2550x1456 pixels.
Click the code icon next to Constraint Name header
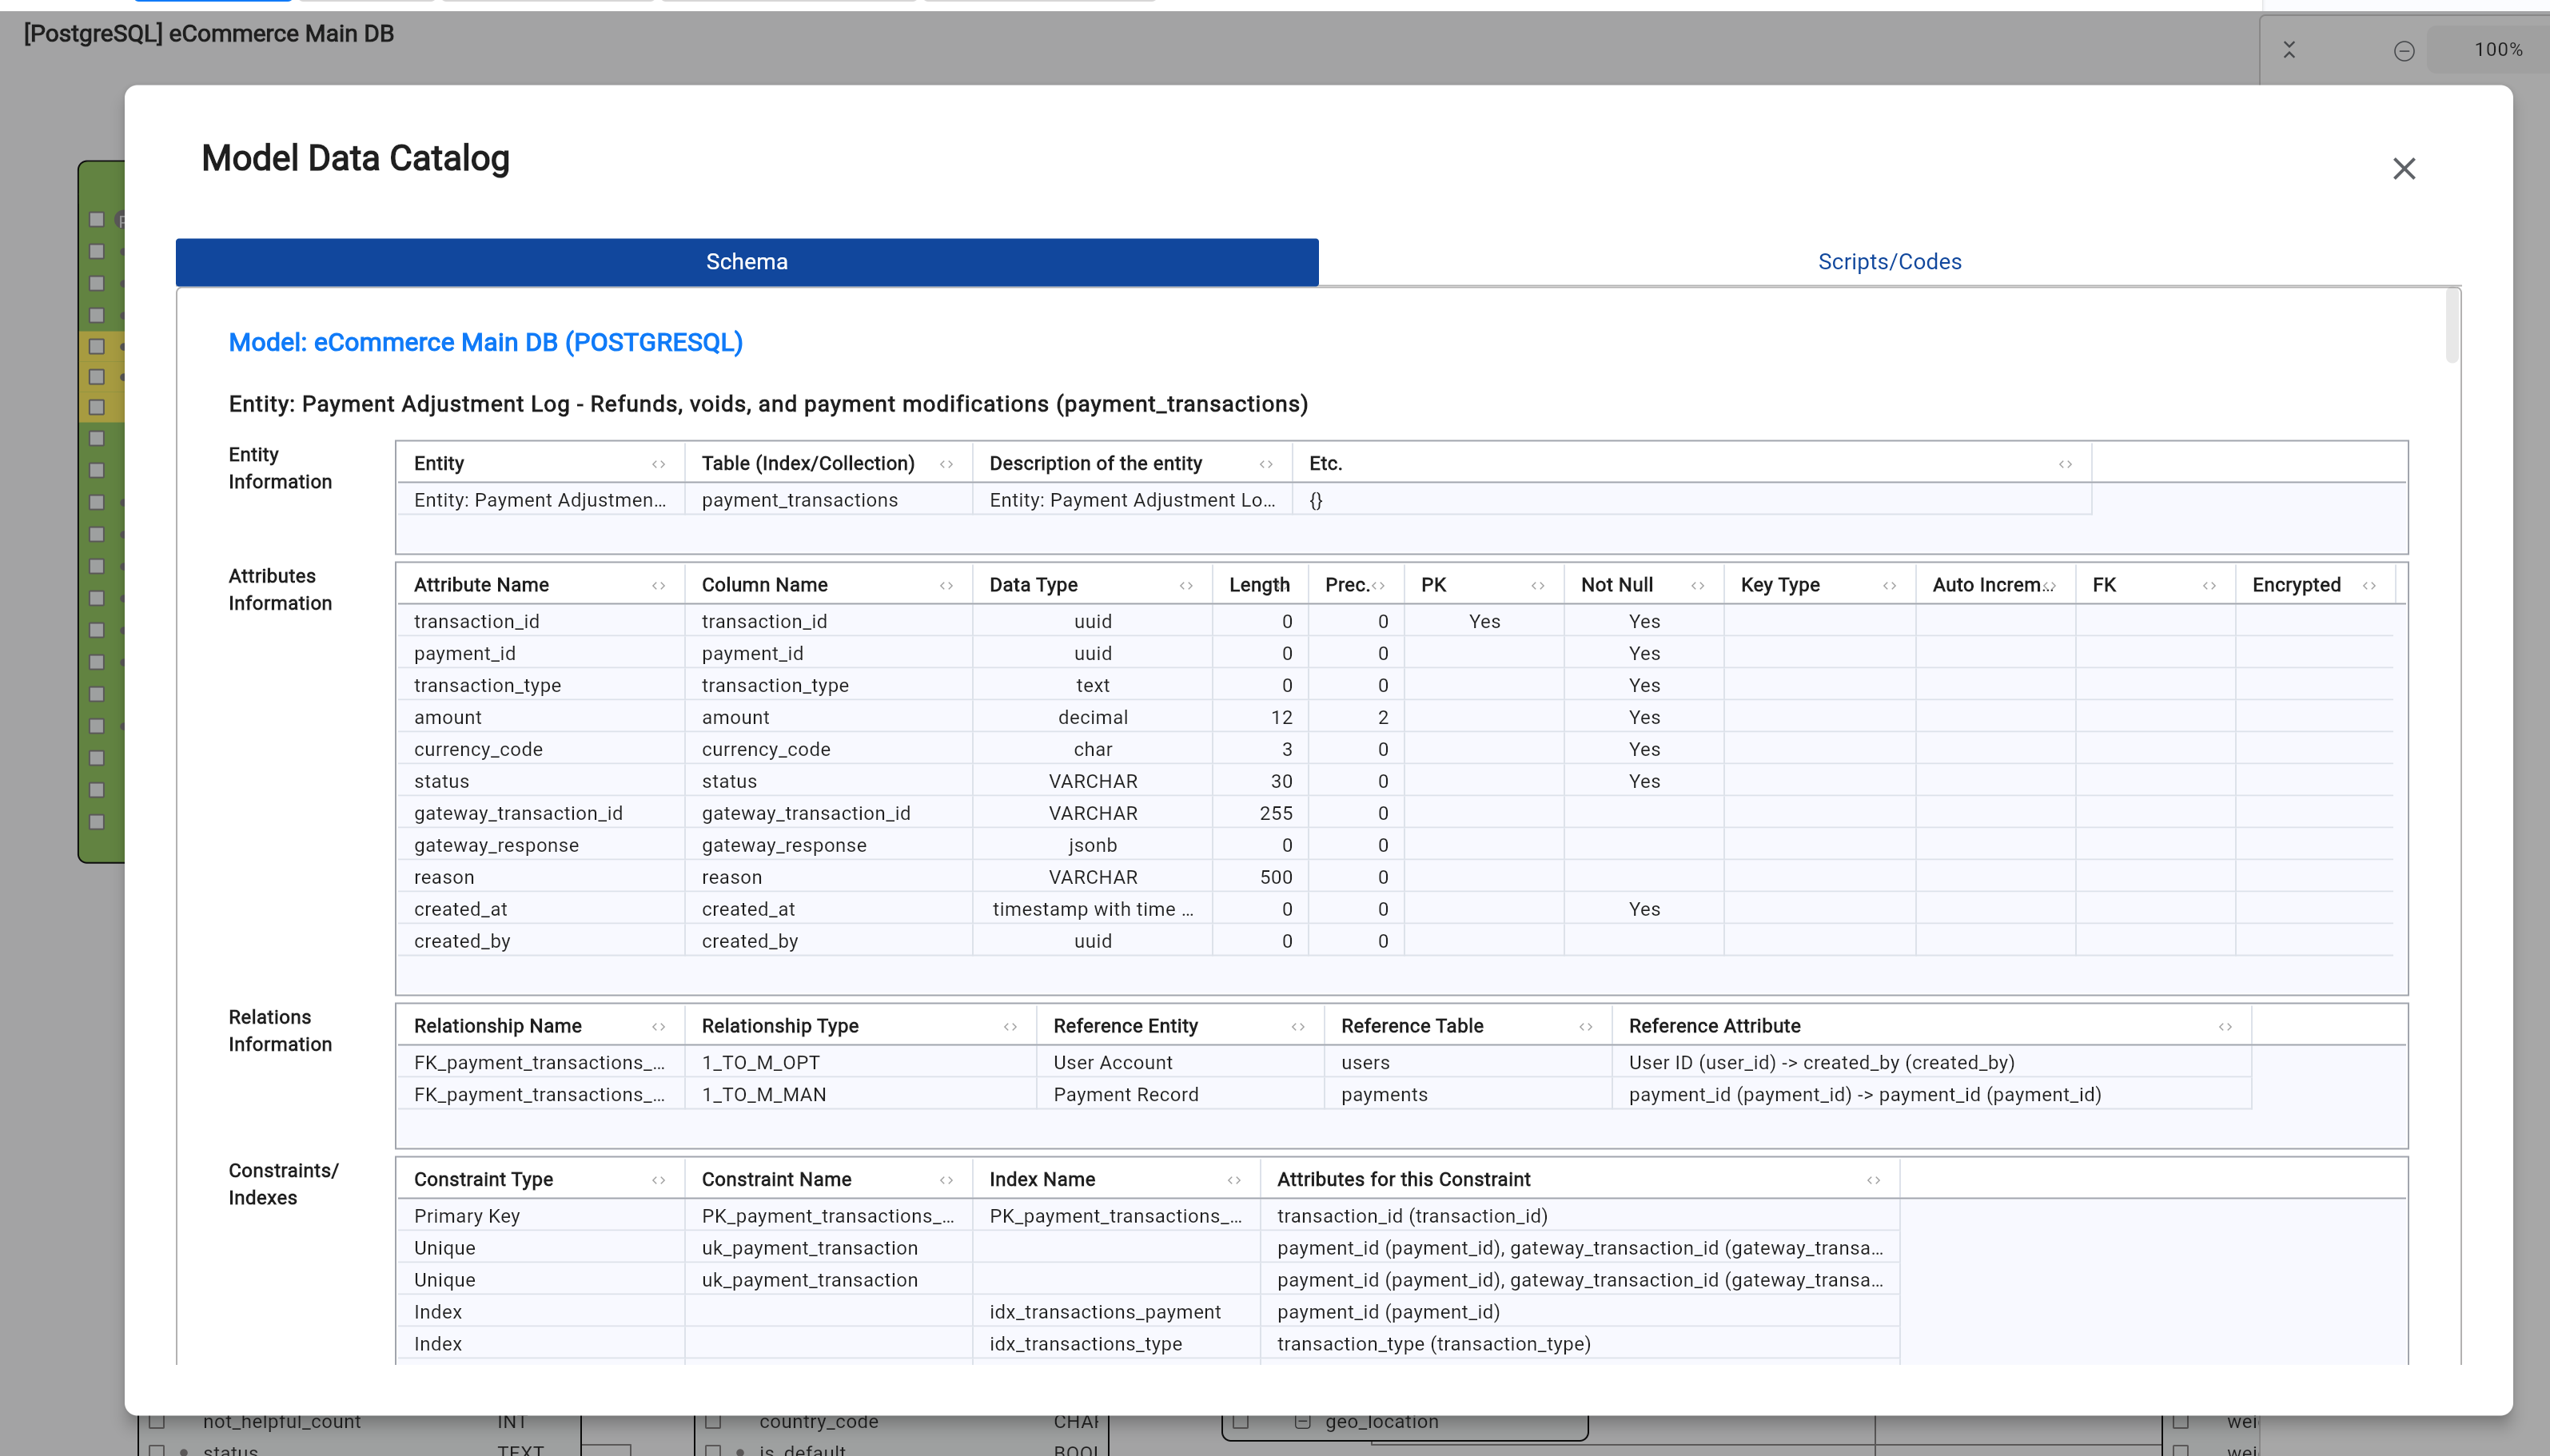[x=945, y=1178]
